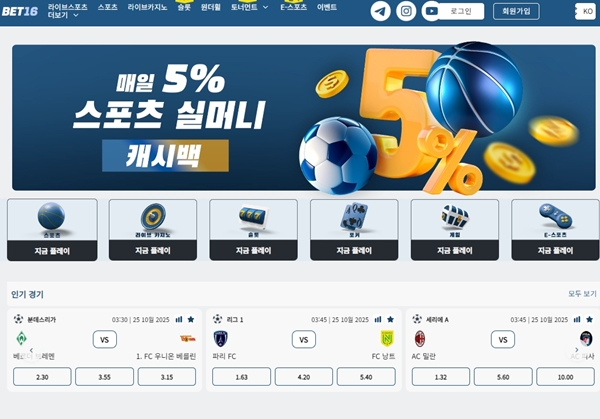The width and height of the screenshot is (600, 419).
Task: Open the Telegram channel icon
Action: [380, 11]
